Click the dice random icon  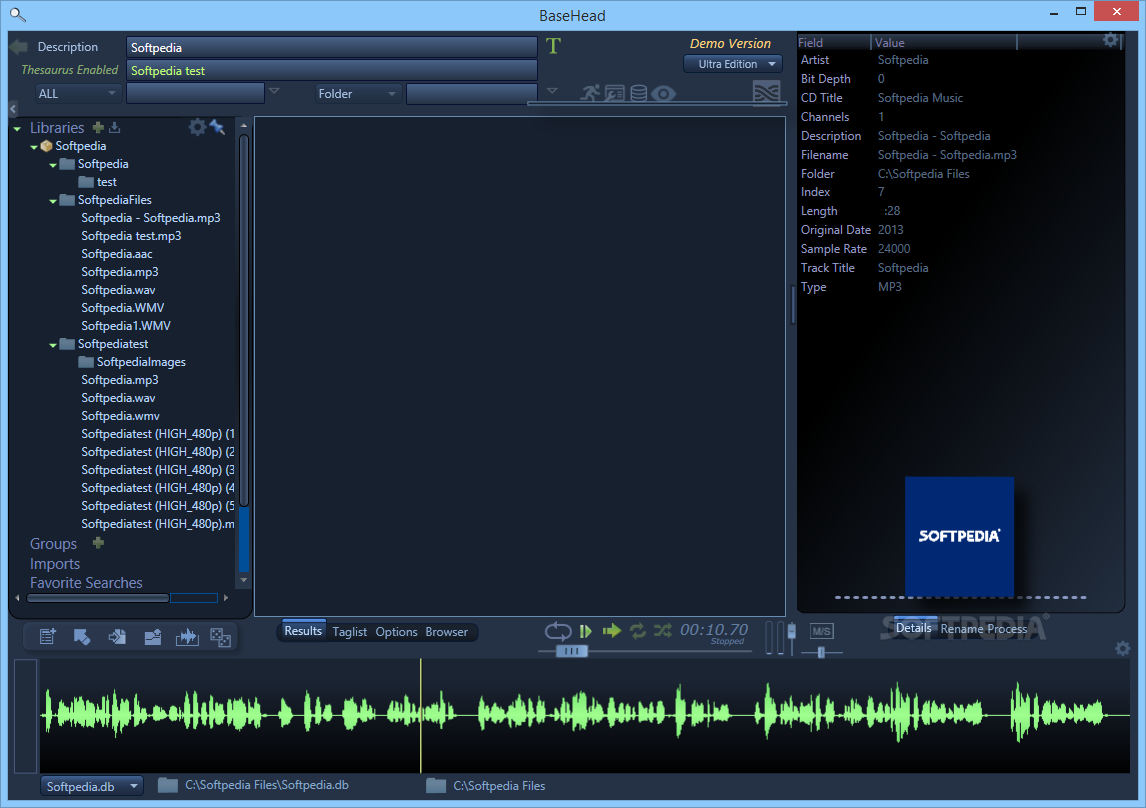221,637
